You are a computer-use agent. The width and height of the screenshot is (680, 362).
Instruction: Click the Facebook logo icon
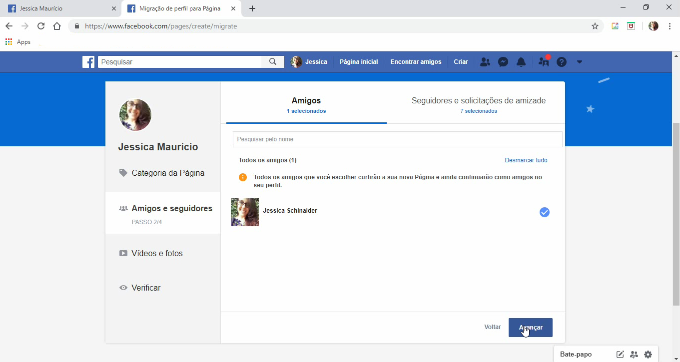click(88, 62)
